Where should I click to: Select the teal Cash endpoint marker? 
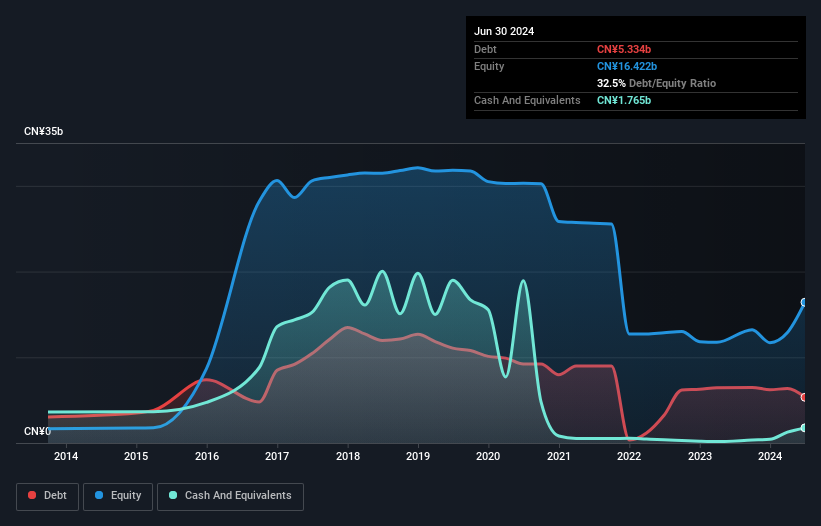[804, 428]
